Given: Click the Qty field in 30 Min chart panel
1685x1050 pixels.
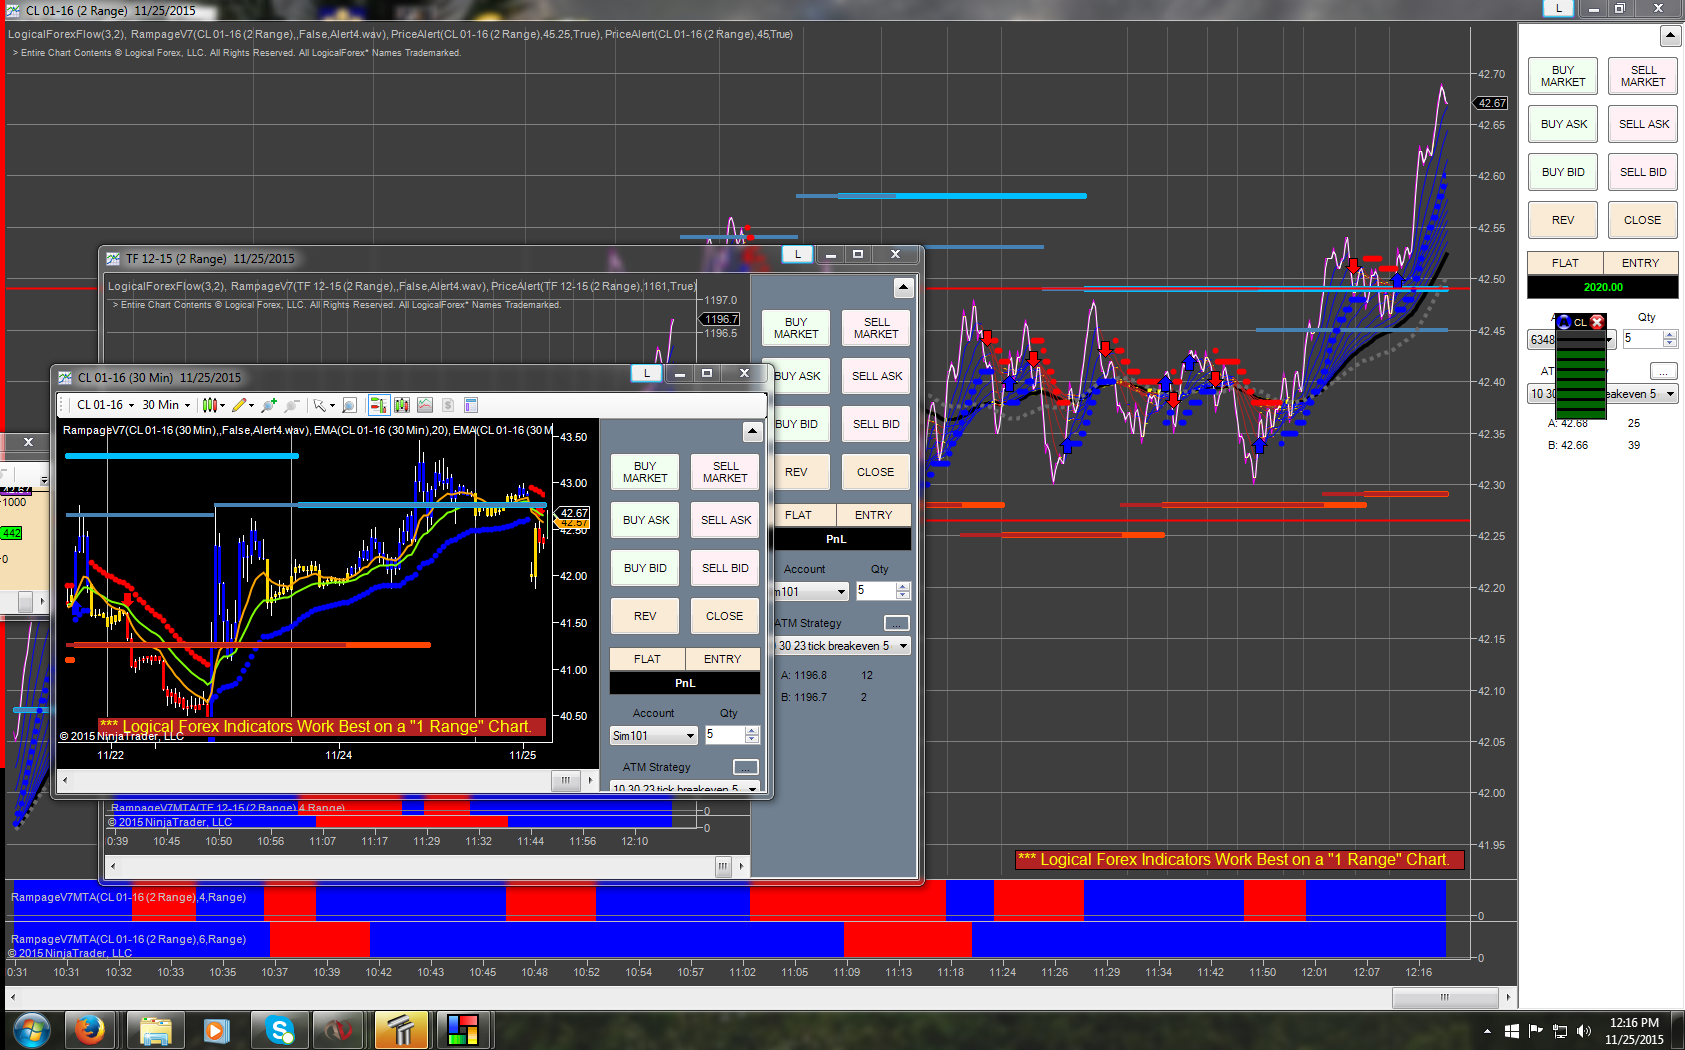Looking at the screenshot, I should coord(725,735).
